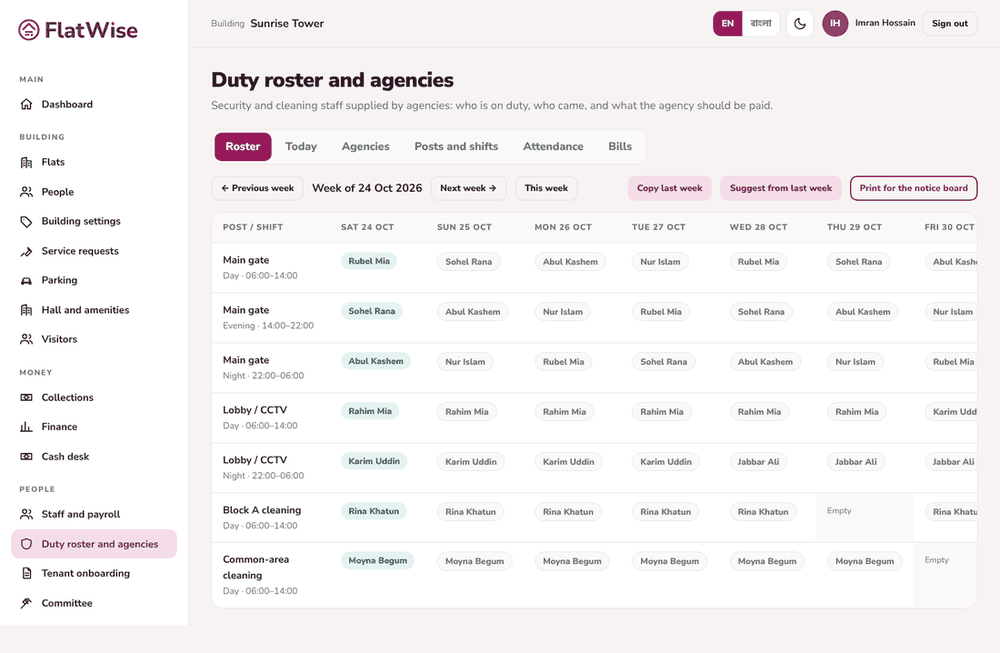Viewport: 1000px width, 653px height.
Task: Go to Next week
Action: (468, 188)
